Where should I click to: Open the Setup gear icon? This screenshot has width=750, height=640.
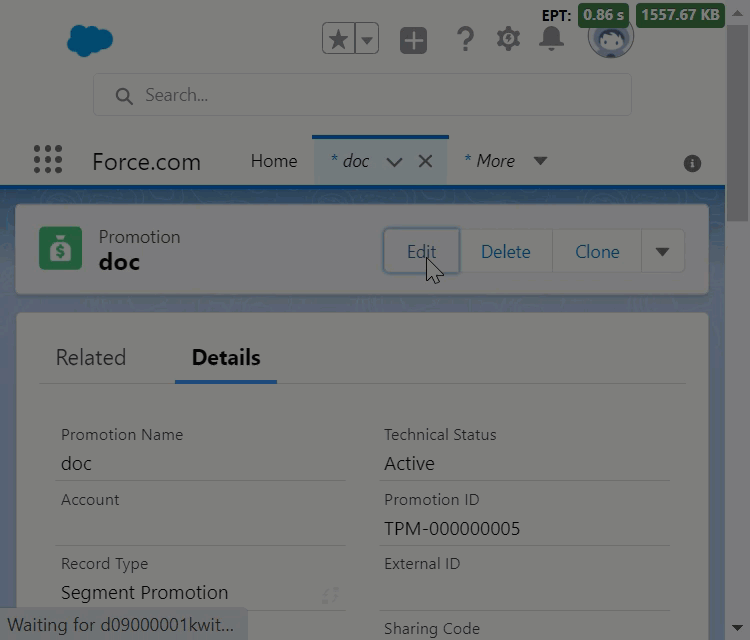click(508, 40)
